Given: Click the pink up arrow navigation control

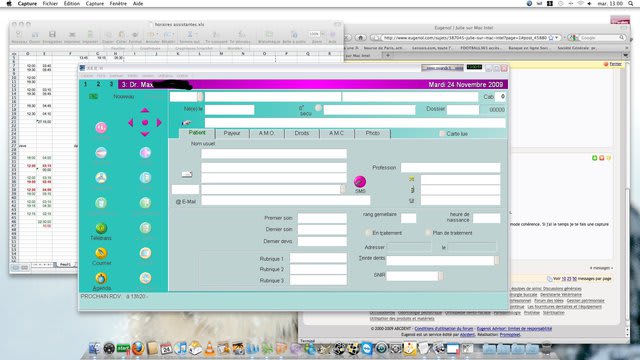Looking at the screenshot, I should pyautogui.click(x=145, y=110).
